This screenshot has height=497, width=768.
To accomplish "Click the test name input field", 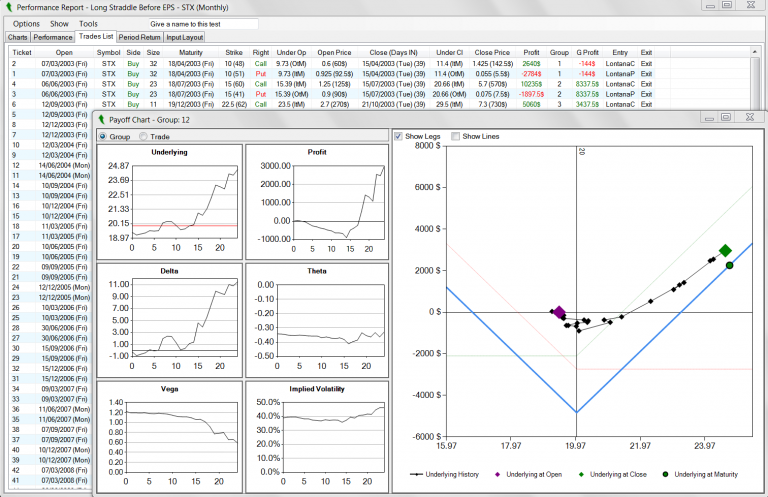I will point(202,23).
